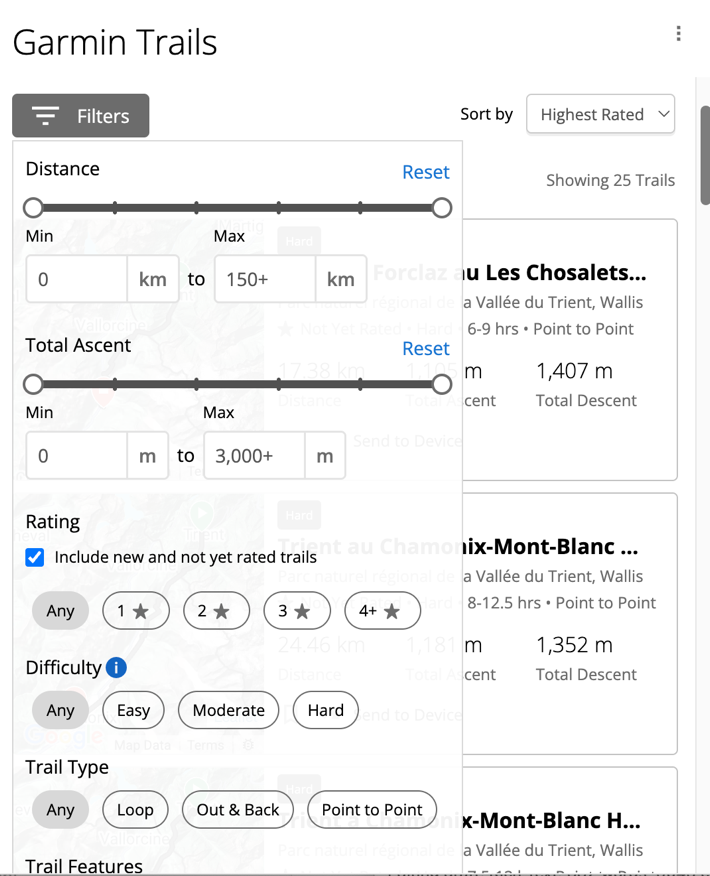Focus the Distance Max 150+ field
Image resolution: width=710 pixels, height=876 pixels.
point(265,279)
